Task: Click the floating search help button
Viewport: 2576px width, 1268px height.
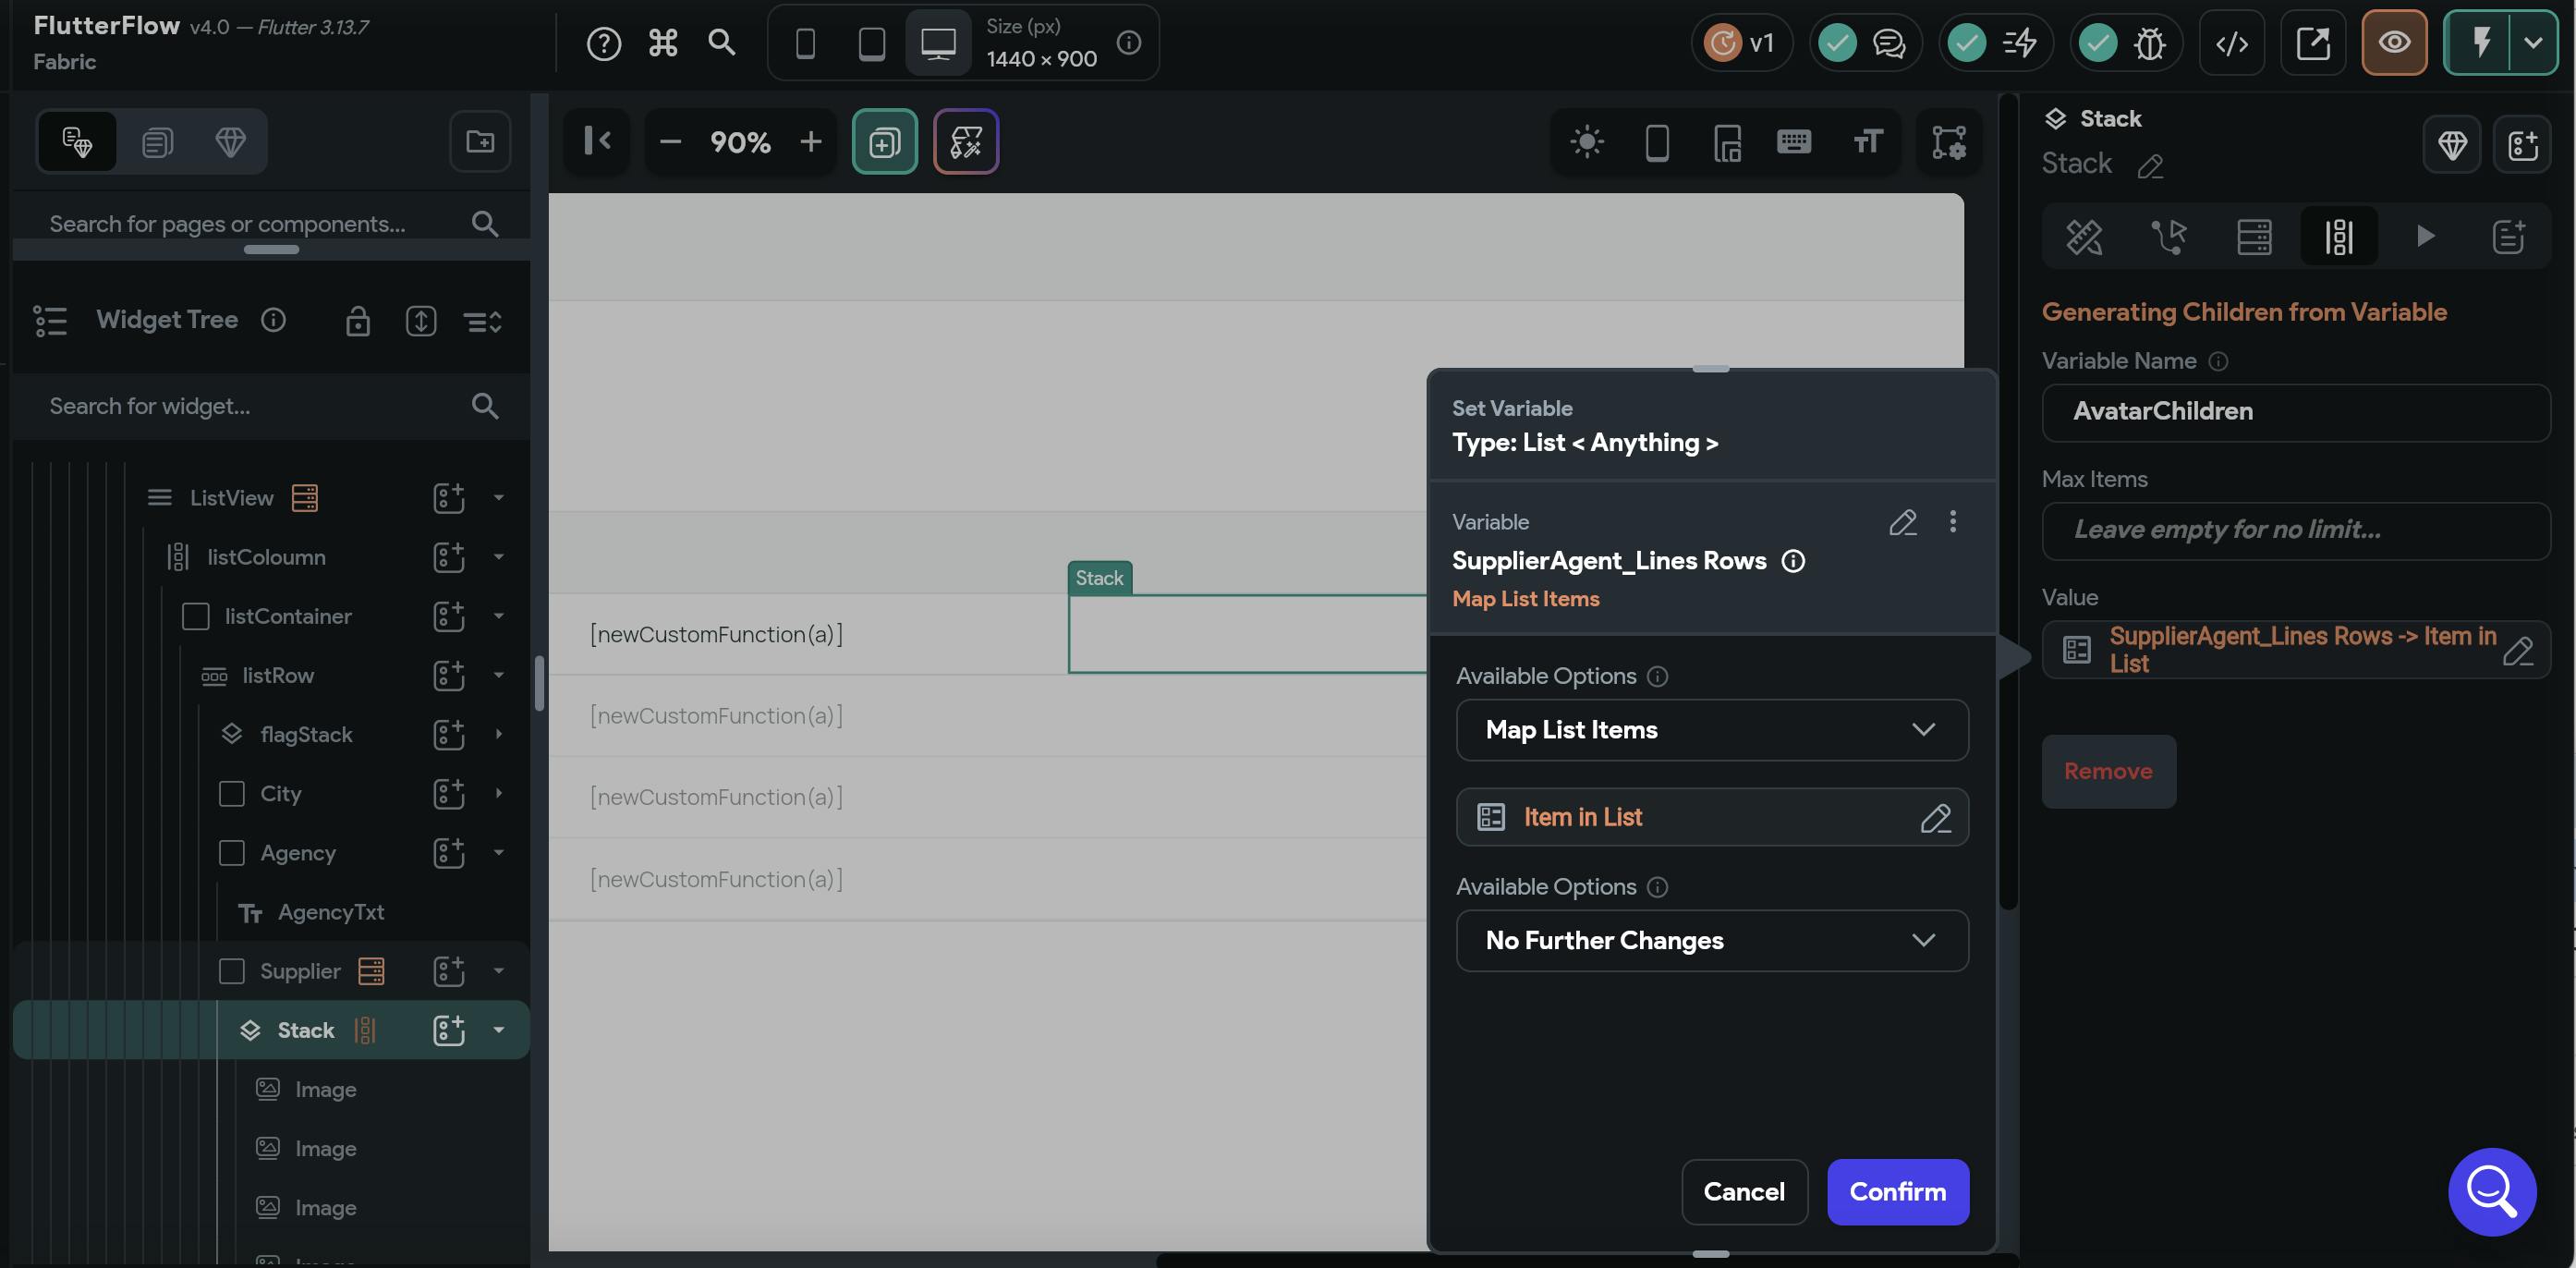Action: (x=2491, y=1191)
